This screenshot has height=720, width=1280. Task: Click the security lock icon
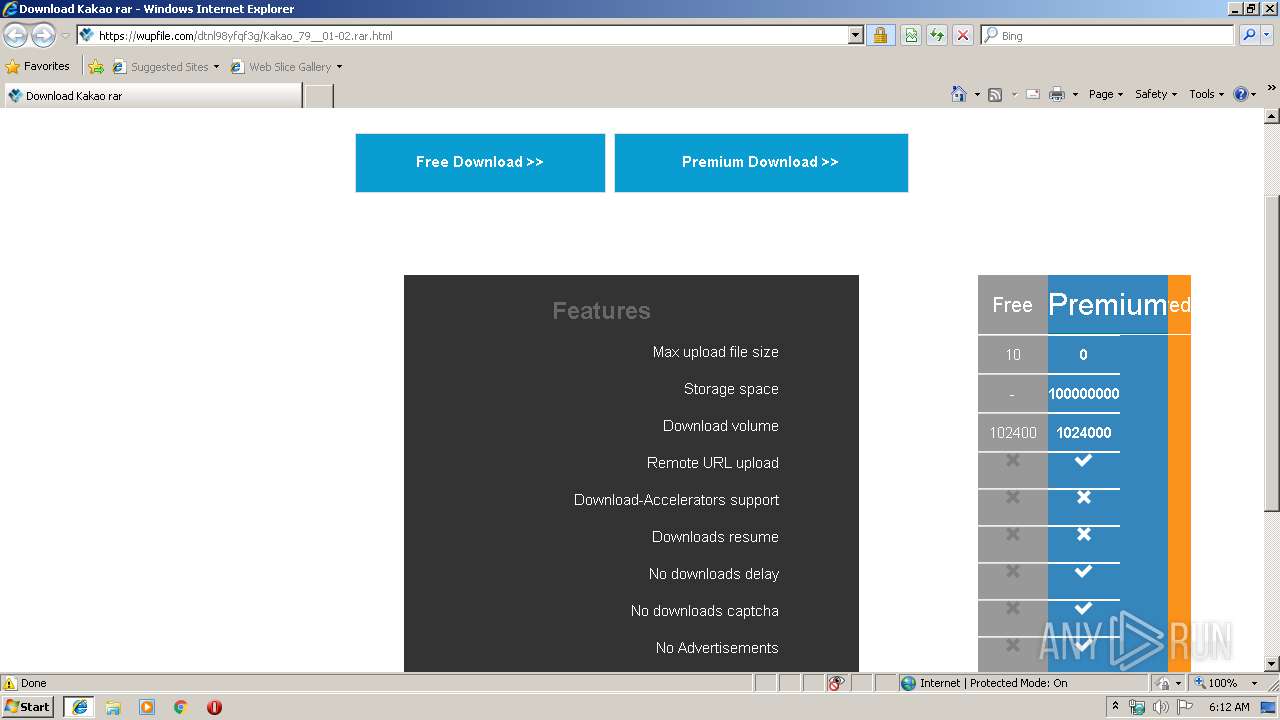[880, 36]
